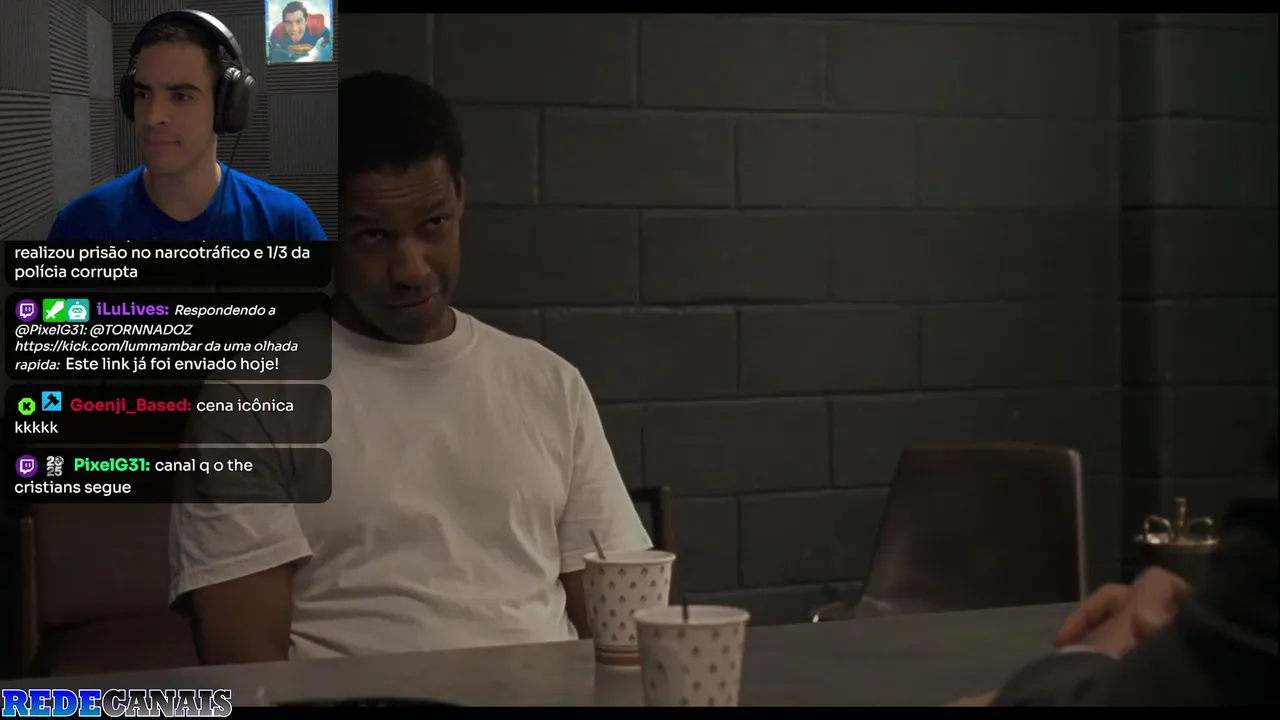
Task: Open iLuLives username in chat
Action: pos(132,310)
